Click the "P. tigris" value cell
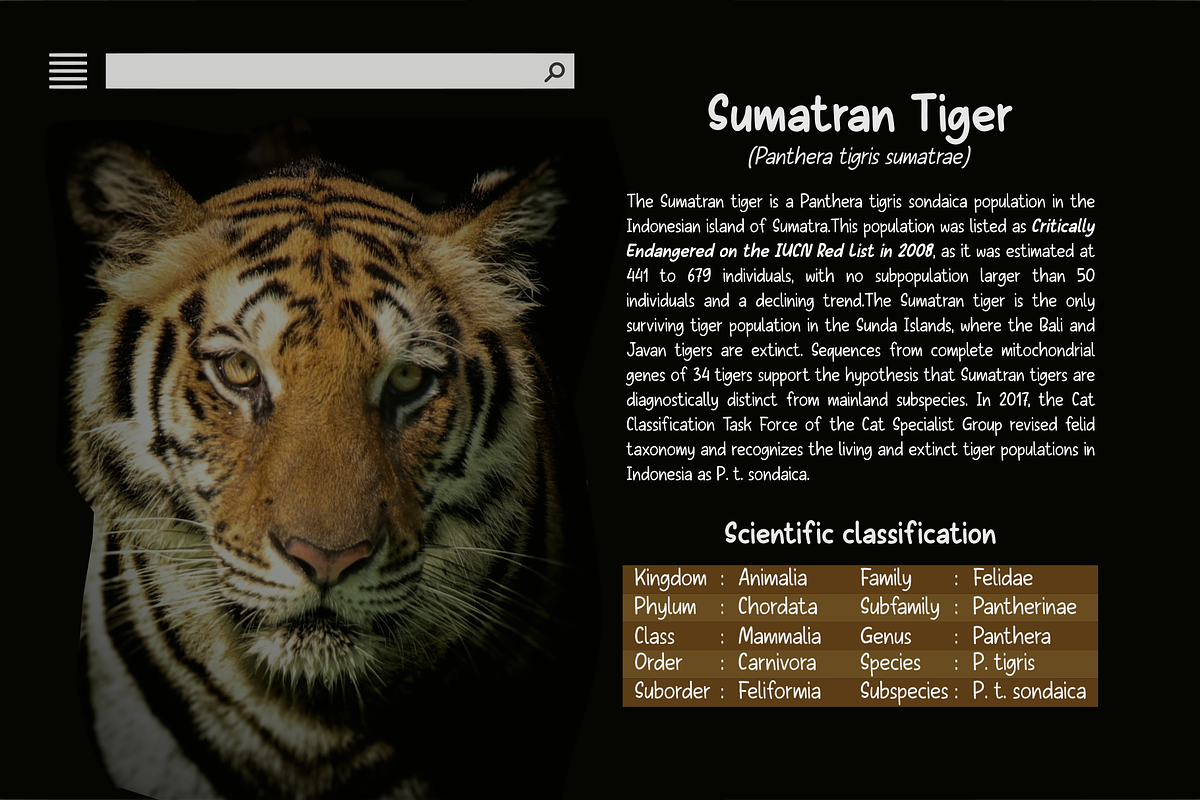The height and width of the screenshot is (800, 1200). (x=1004, y=662)
